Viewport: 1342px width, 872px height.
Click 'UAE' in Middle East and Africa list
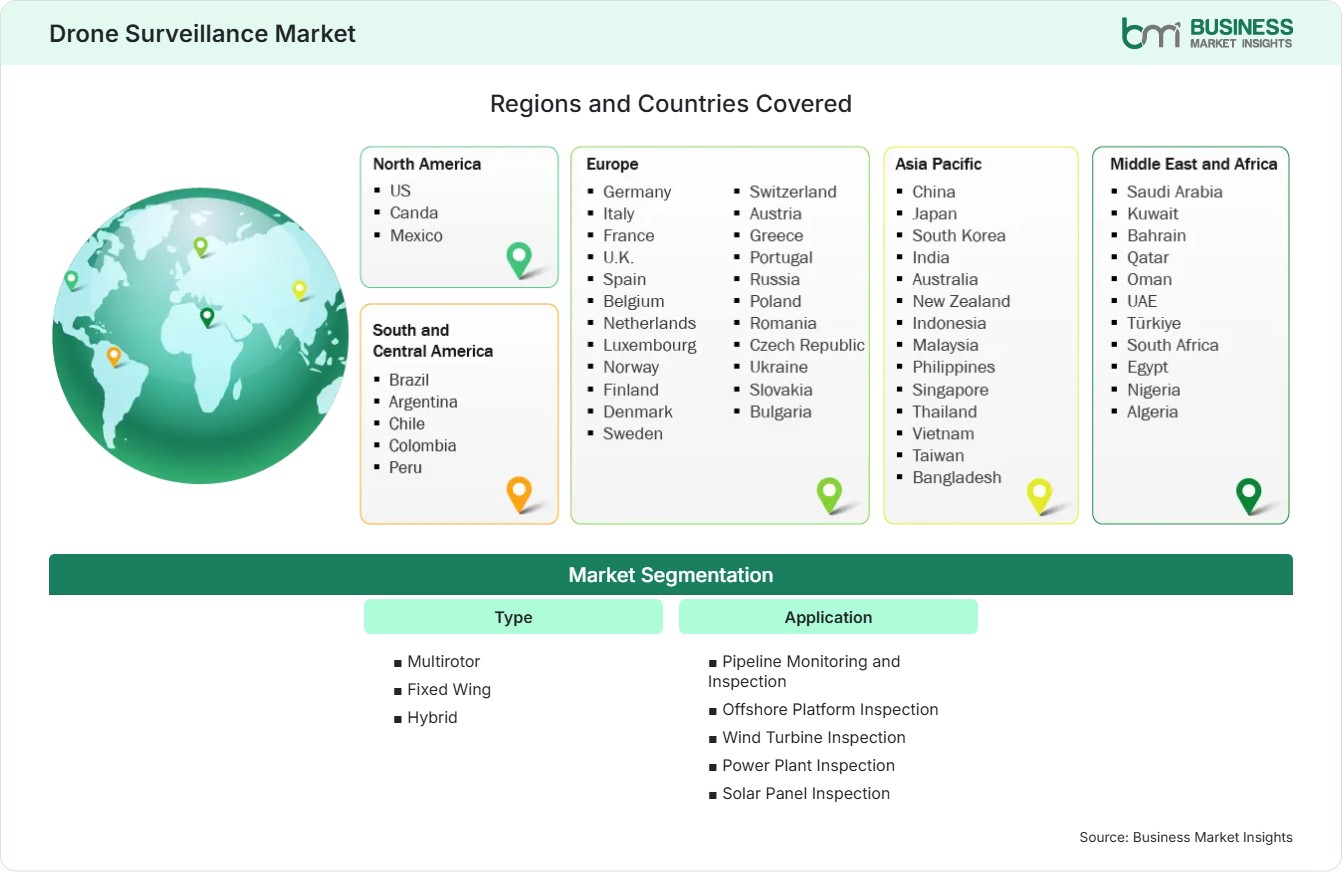coord(1142,302)
